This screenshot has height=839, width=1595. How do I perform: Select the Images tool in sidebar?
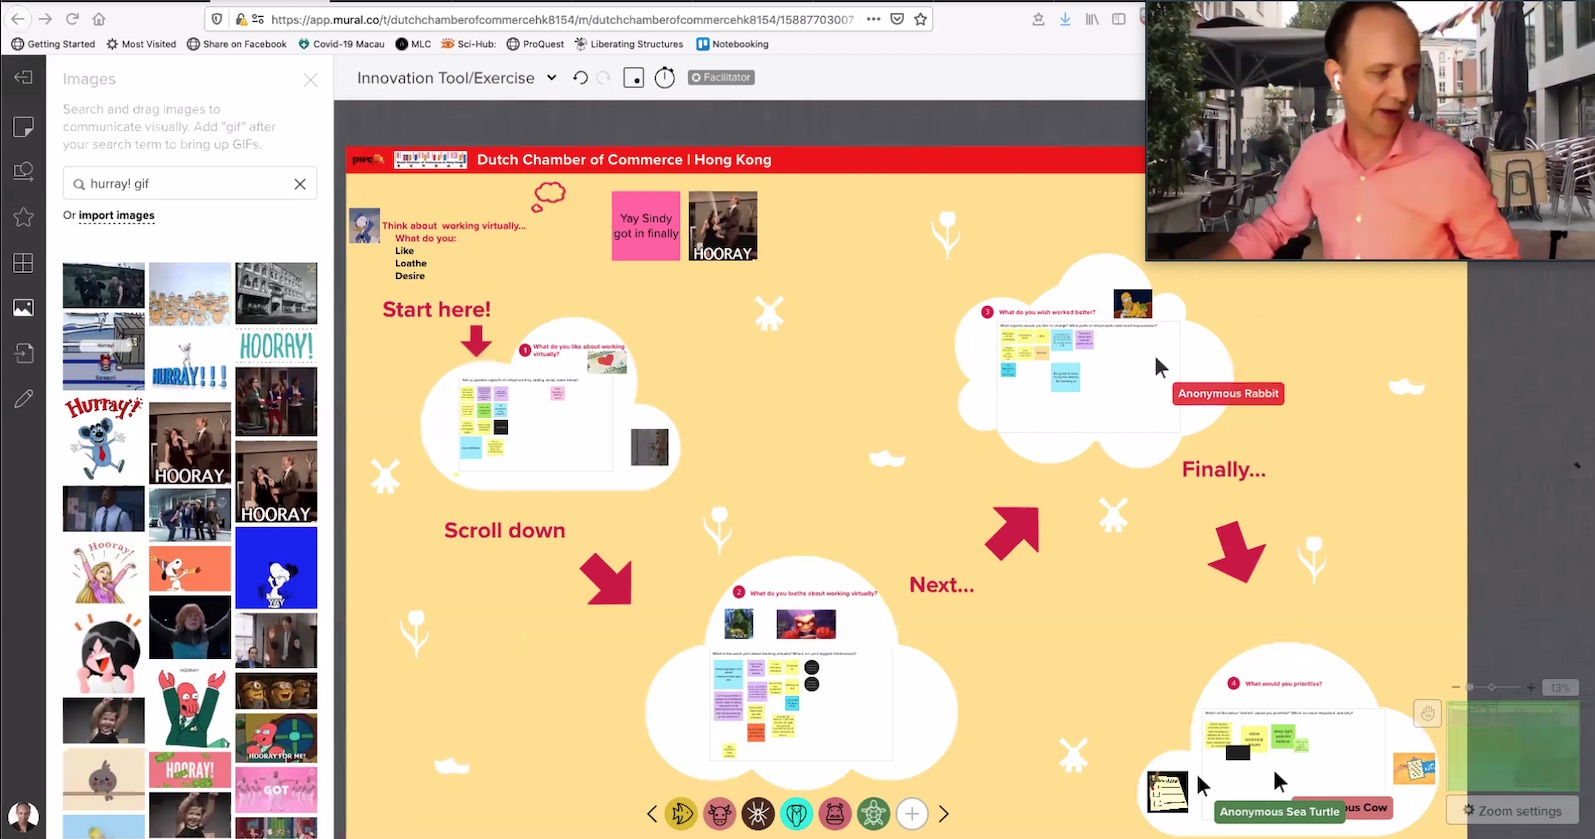pyautogui.click(x=23, y=308)
